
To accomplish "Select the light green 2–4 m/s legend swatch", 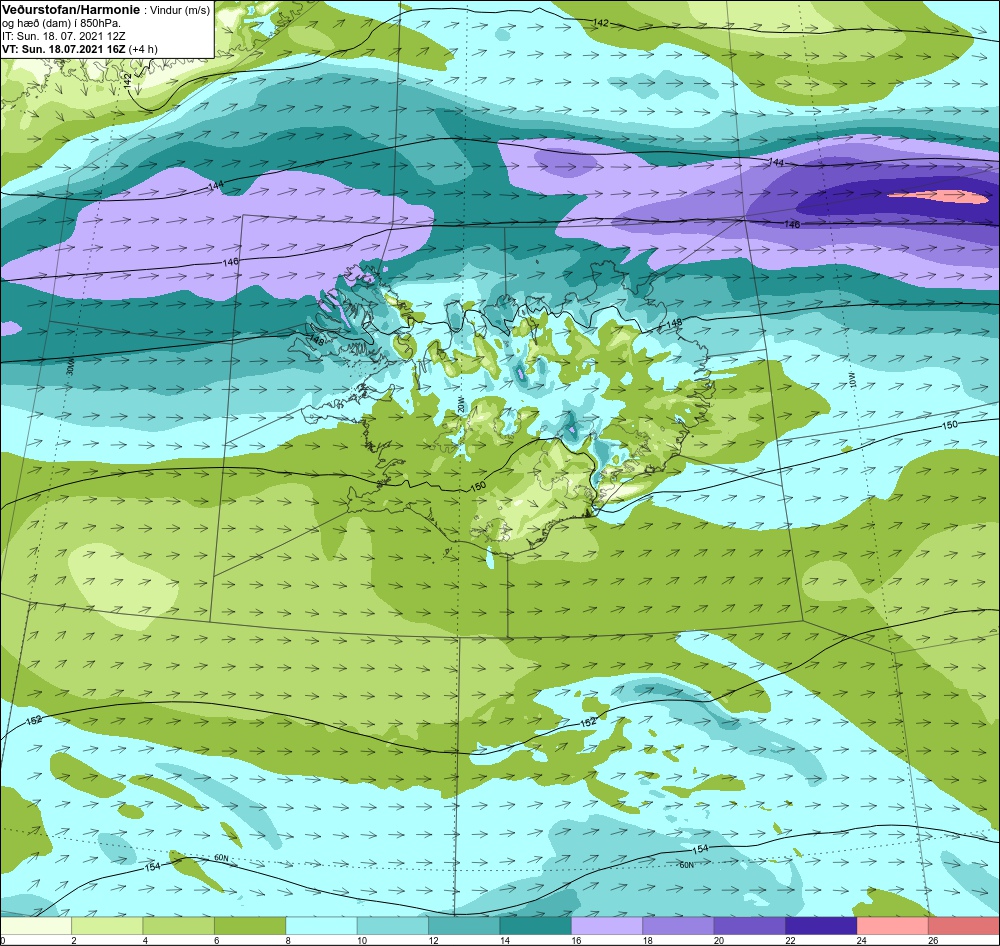I will point(107,926).
